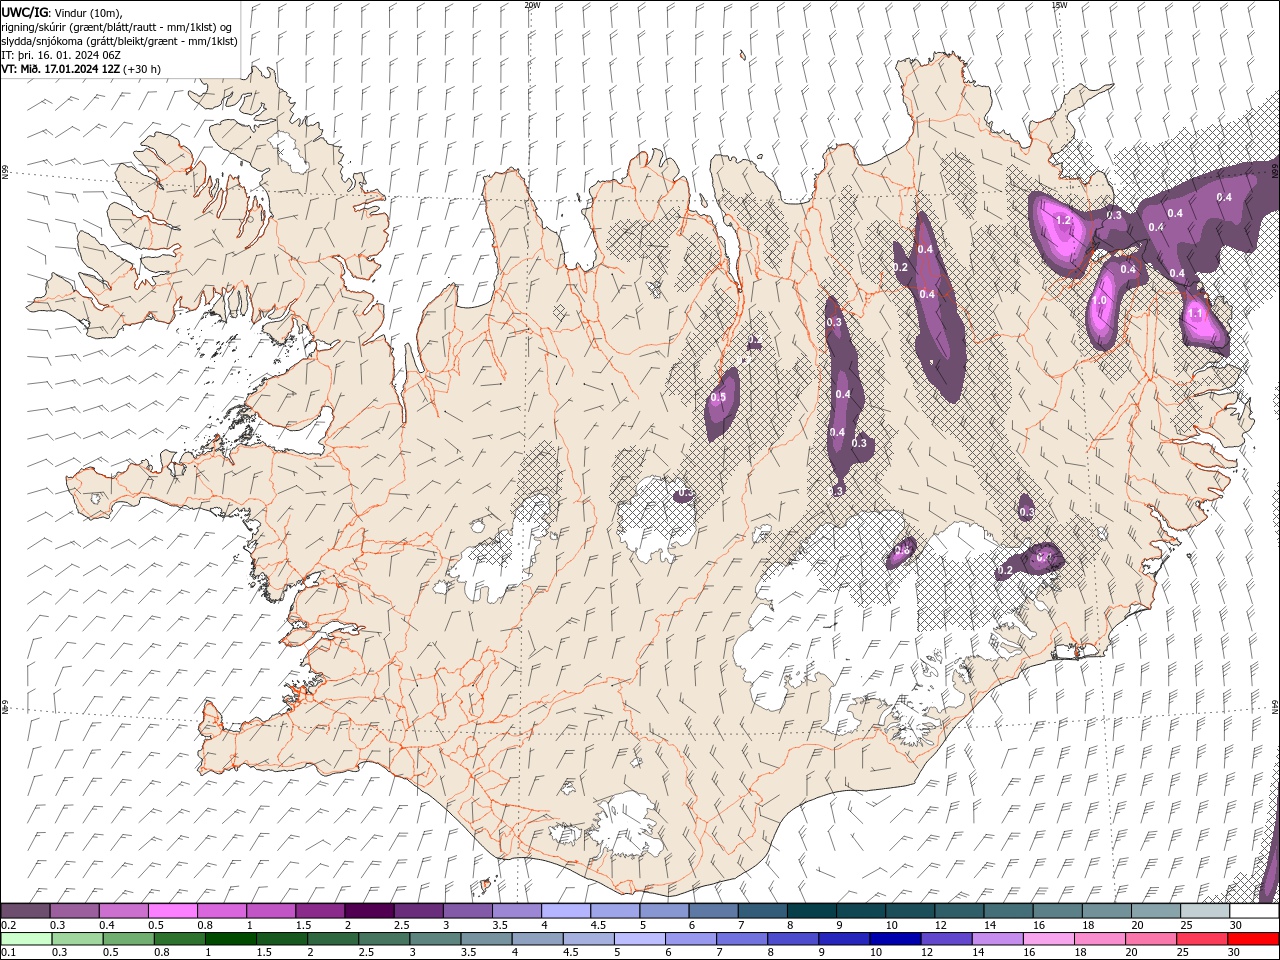Click the 1.2 snowfall value on the map
The width and height of the screenshot is (1280, 960).
point(1063,220)
